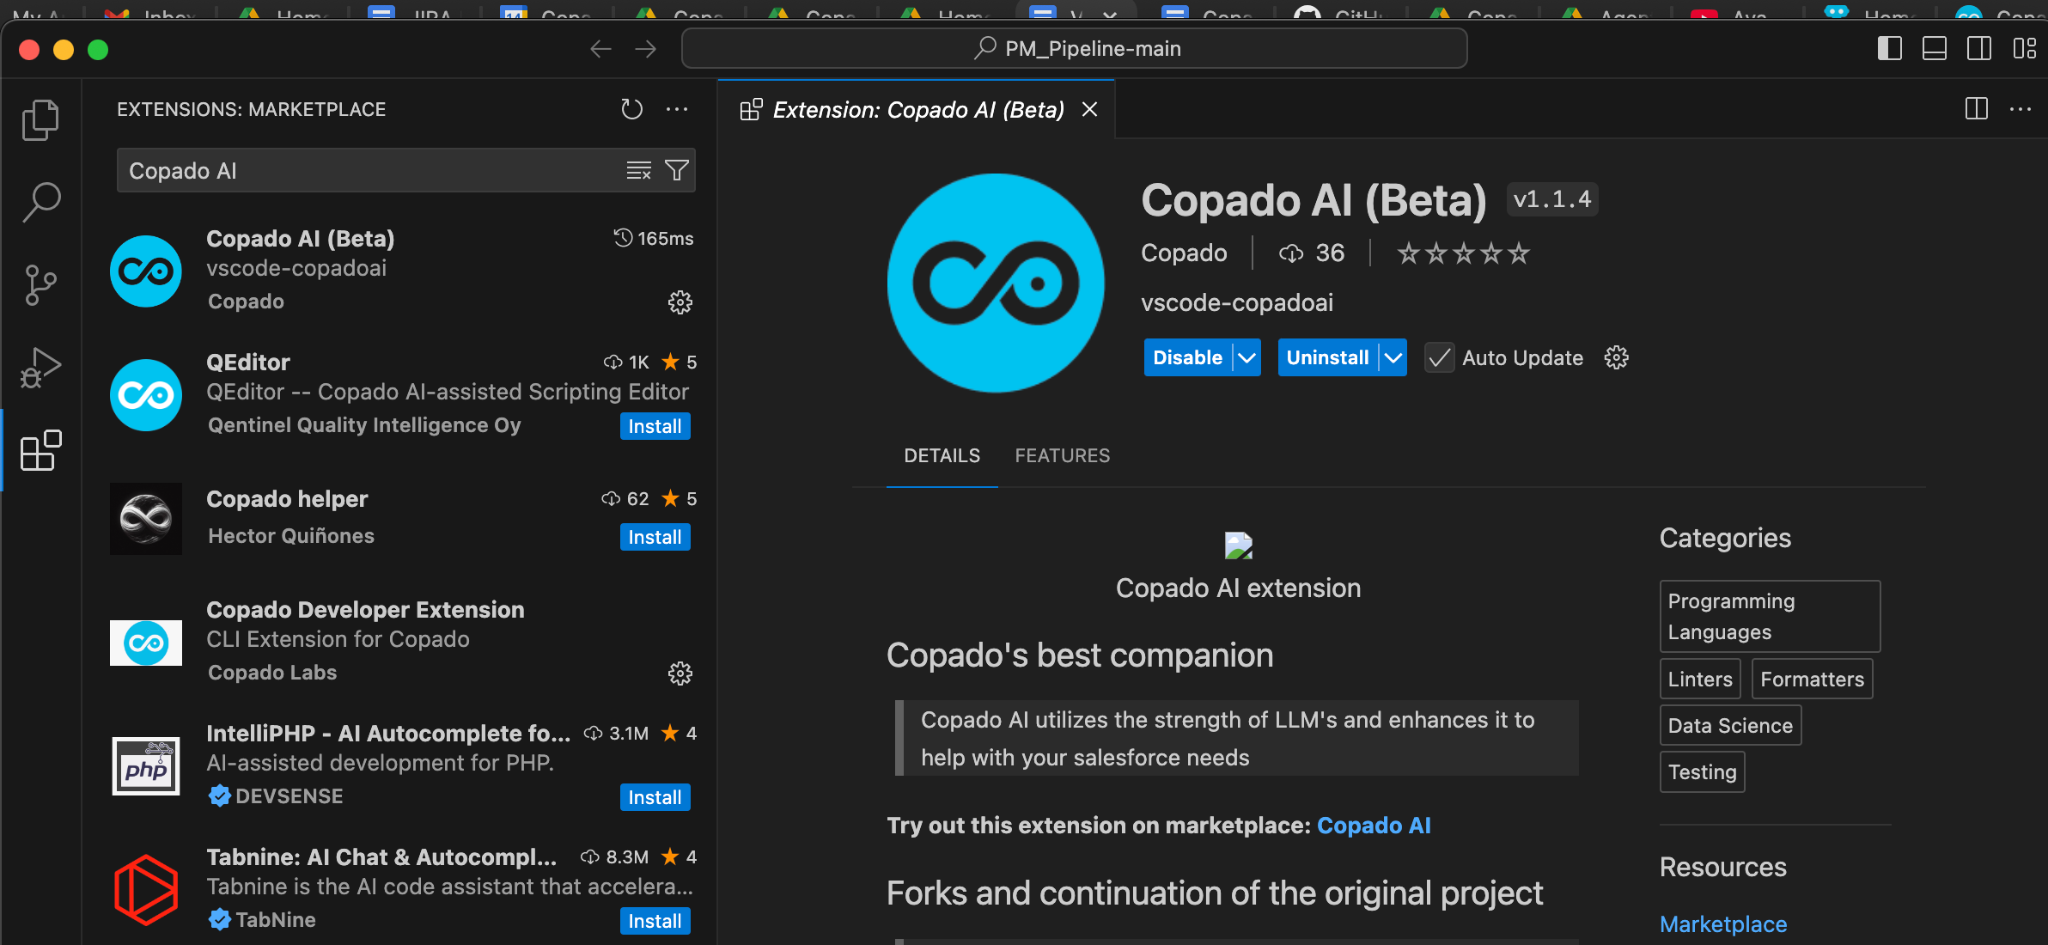Install the QEditor extension
Screen dimensions: 2048x945
pyautogui.click(x=654, y=426)
